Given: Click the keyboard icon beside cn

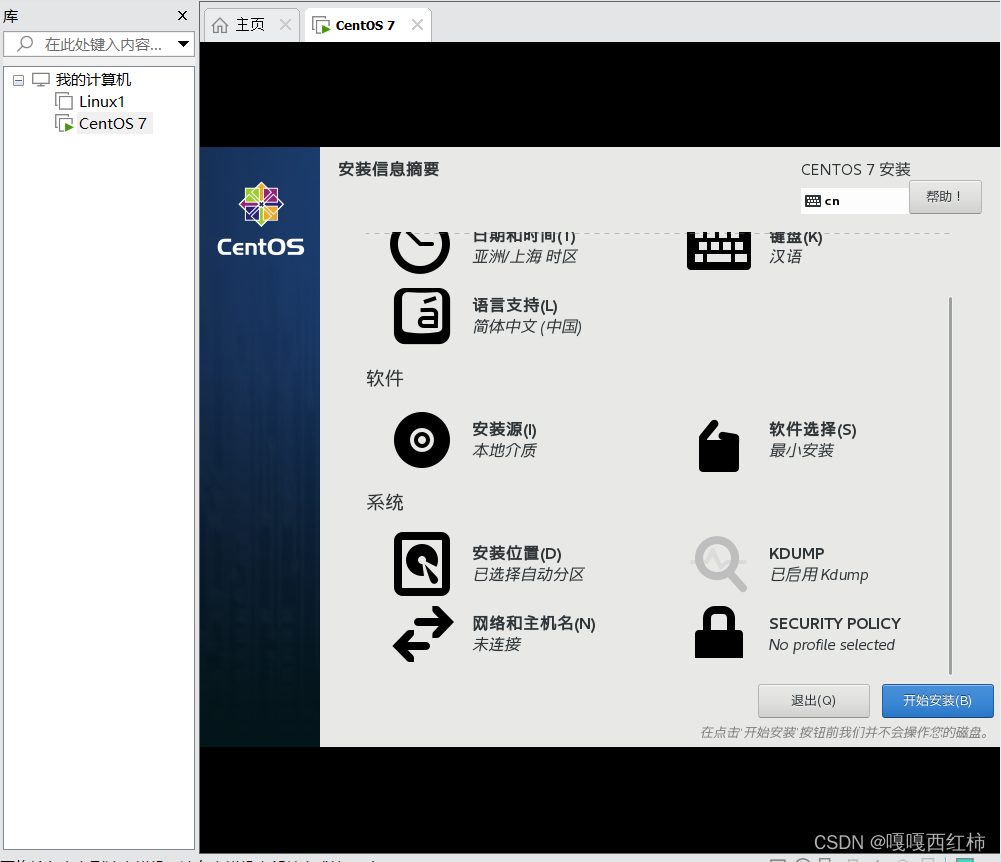Looking at the screenshot, I should click(813, 201).
